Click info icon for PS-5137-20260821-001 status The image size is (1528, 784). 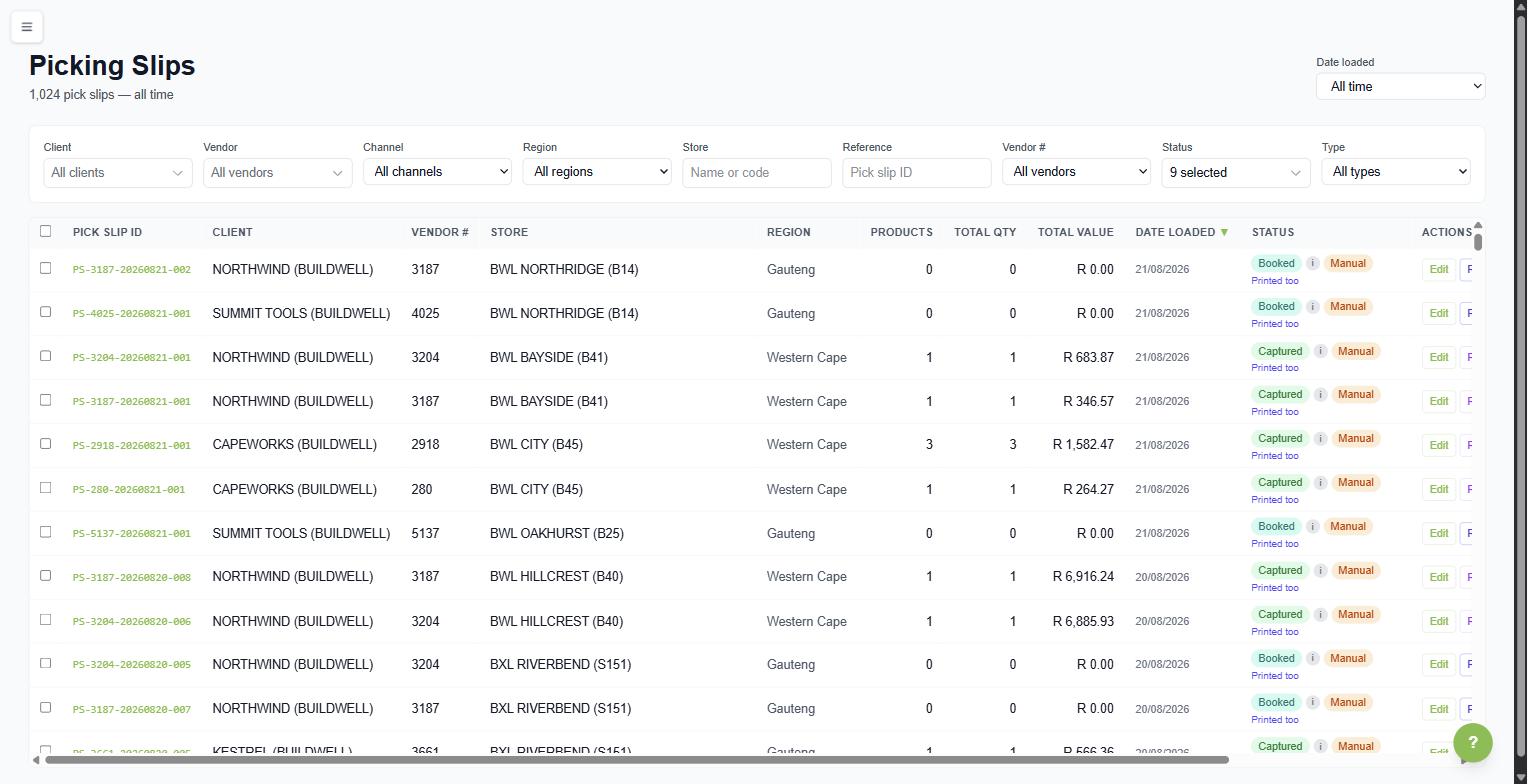(x=1312, y=526)
